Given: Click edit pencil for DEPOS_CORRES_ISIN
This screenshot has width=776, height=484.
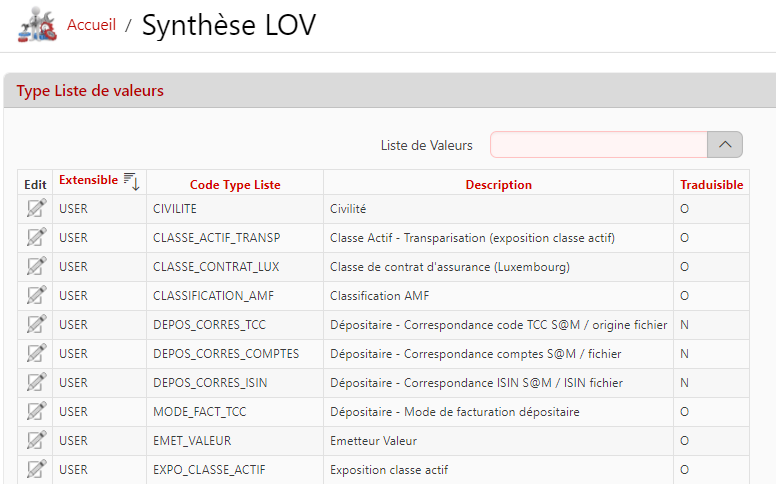Looking at the screenshot, I should click(36, 383).
